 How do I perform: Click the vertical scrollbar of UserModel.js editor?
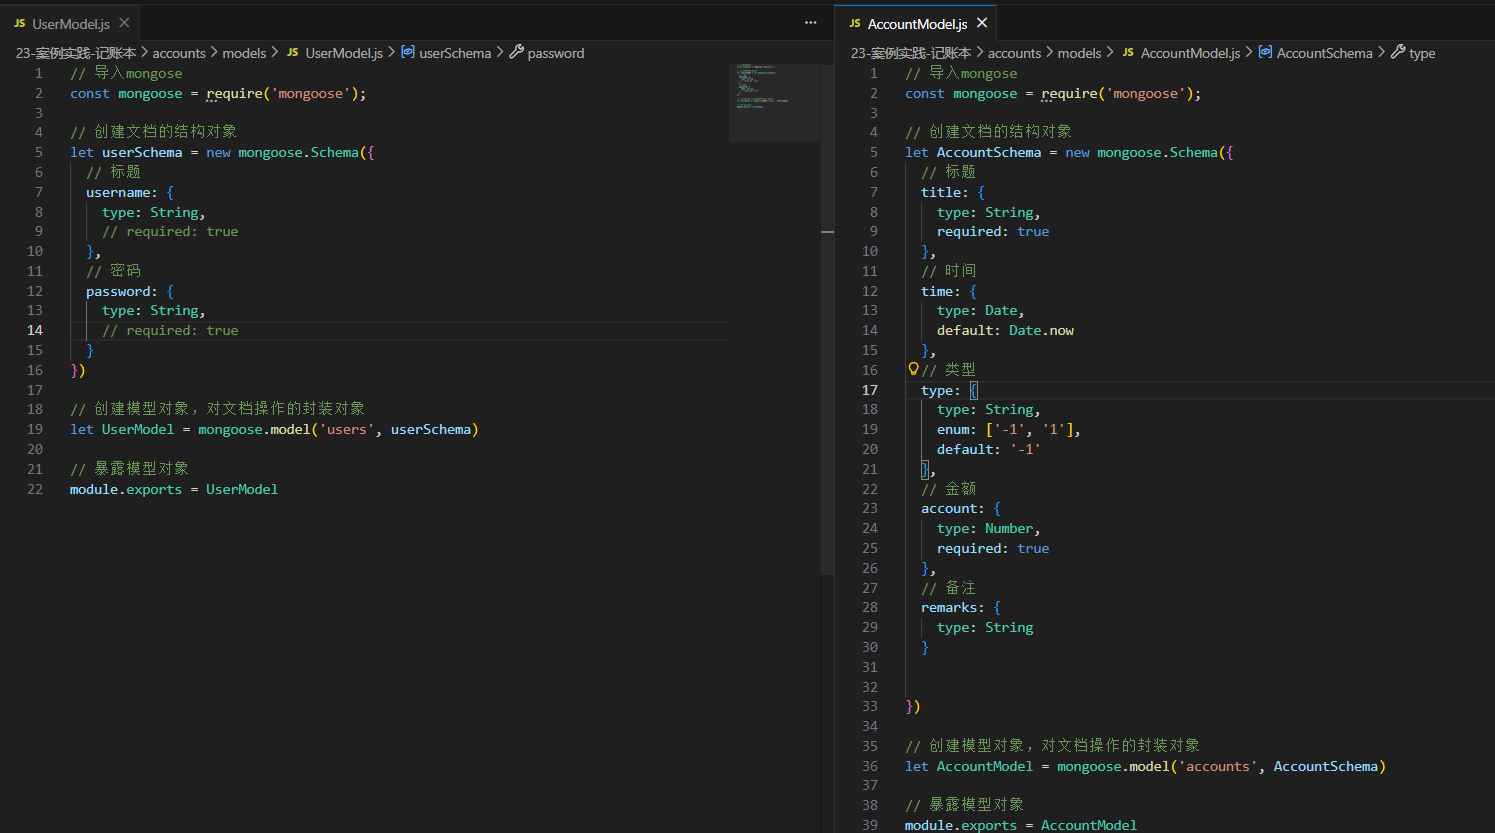click(x=827, y=320)
